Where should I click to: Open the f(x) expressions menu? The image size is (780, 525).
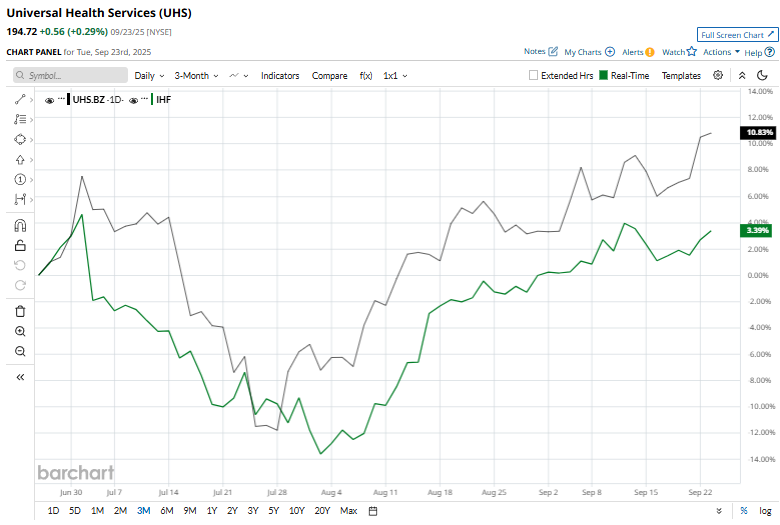pos(366,76)
